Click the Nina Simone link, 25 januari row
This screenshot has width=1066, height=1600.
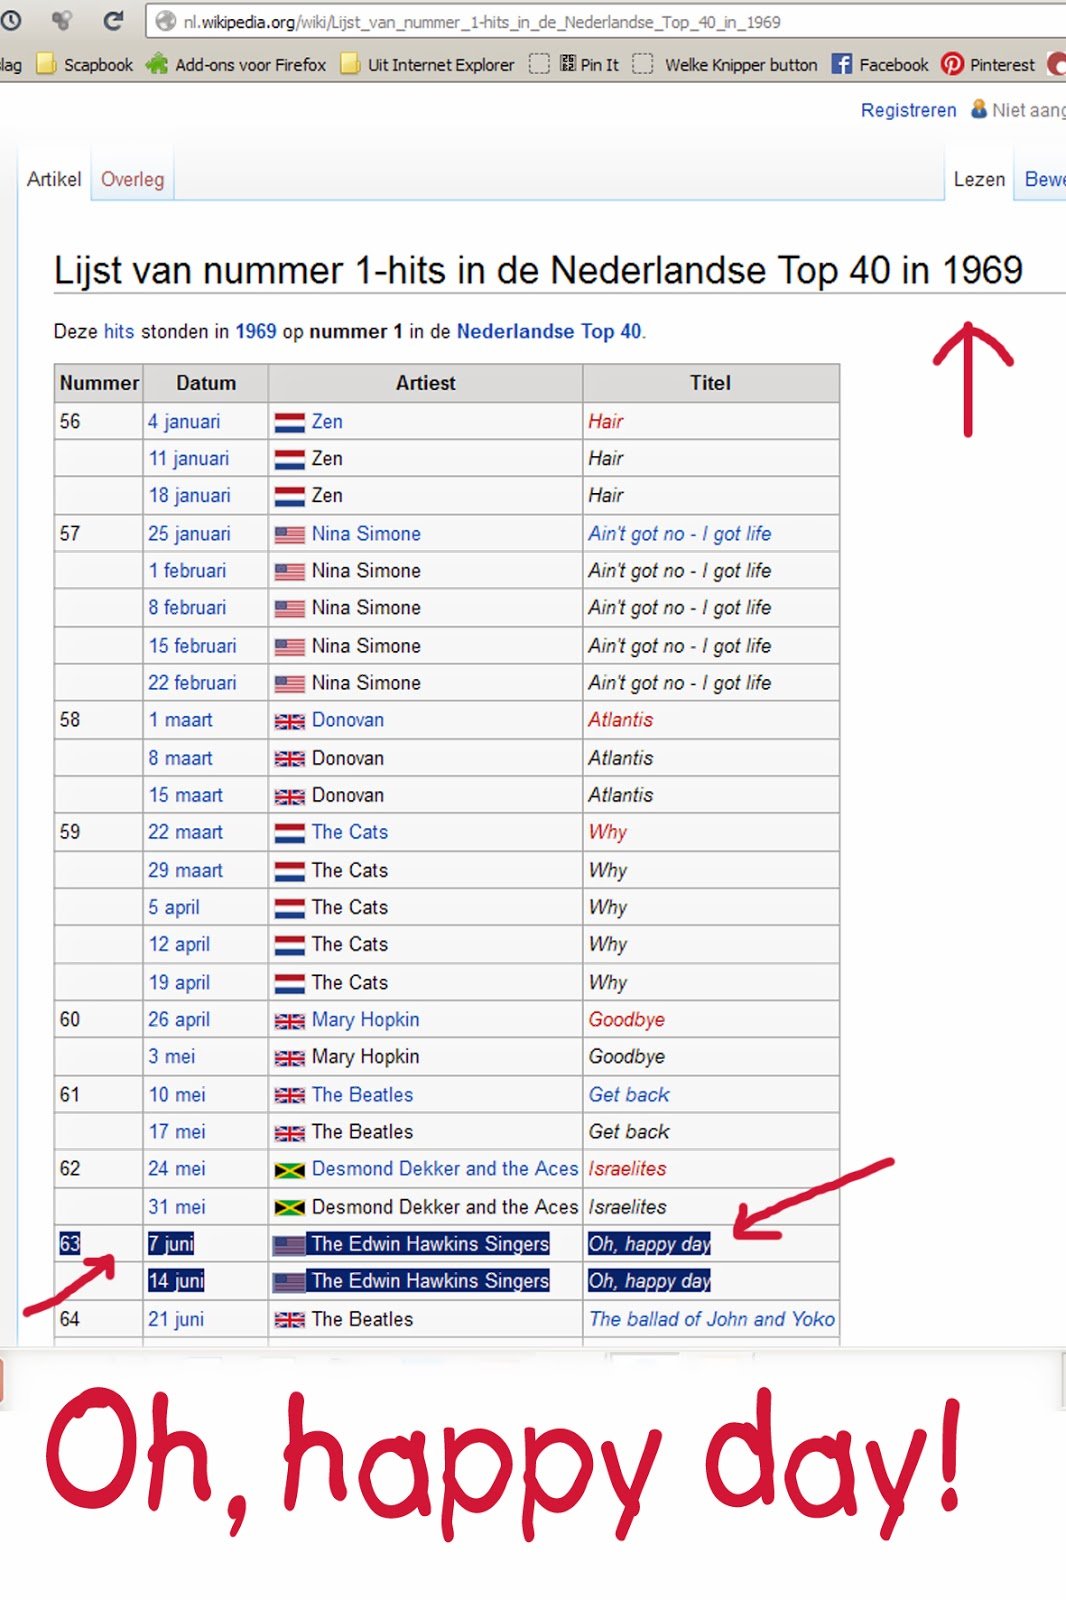(366, 534)
